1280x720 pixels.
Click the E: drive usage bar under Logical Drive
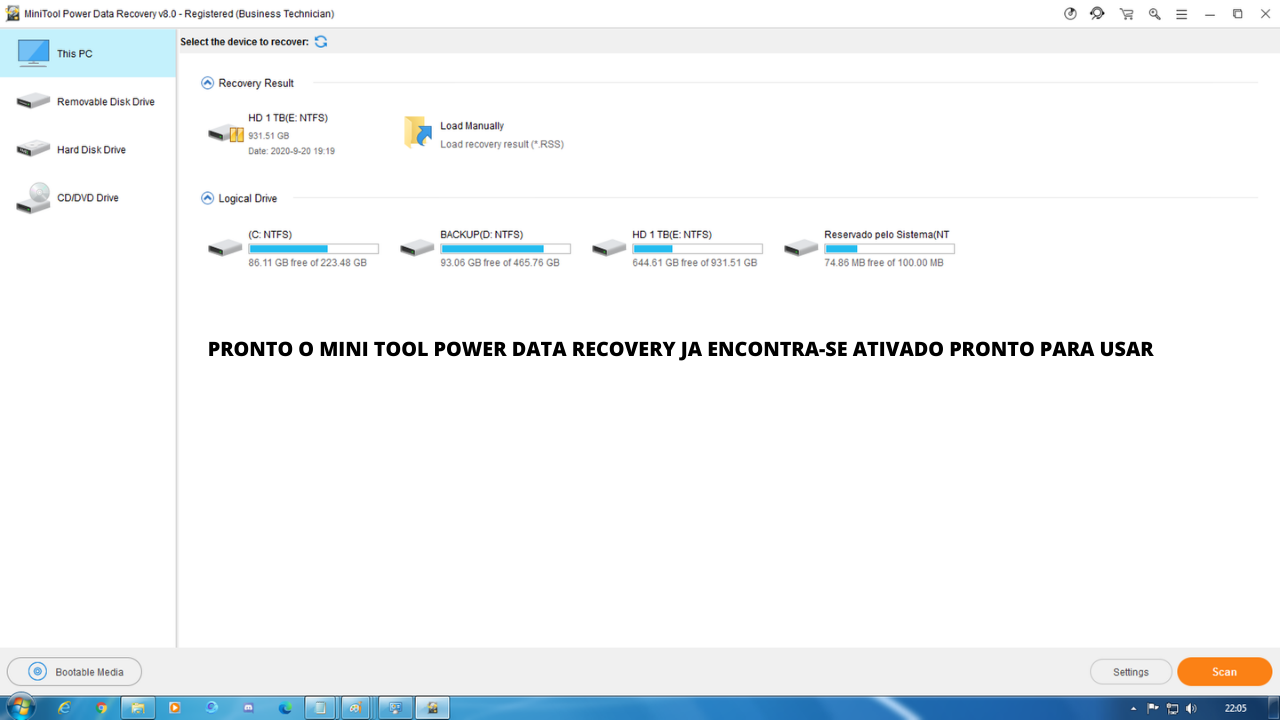(697, 248)
